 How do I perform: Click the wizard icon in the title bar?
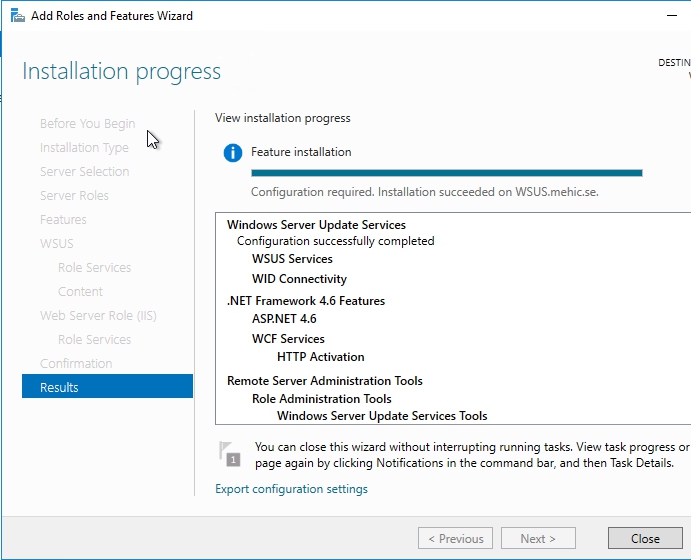17,16
